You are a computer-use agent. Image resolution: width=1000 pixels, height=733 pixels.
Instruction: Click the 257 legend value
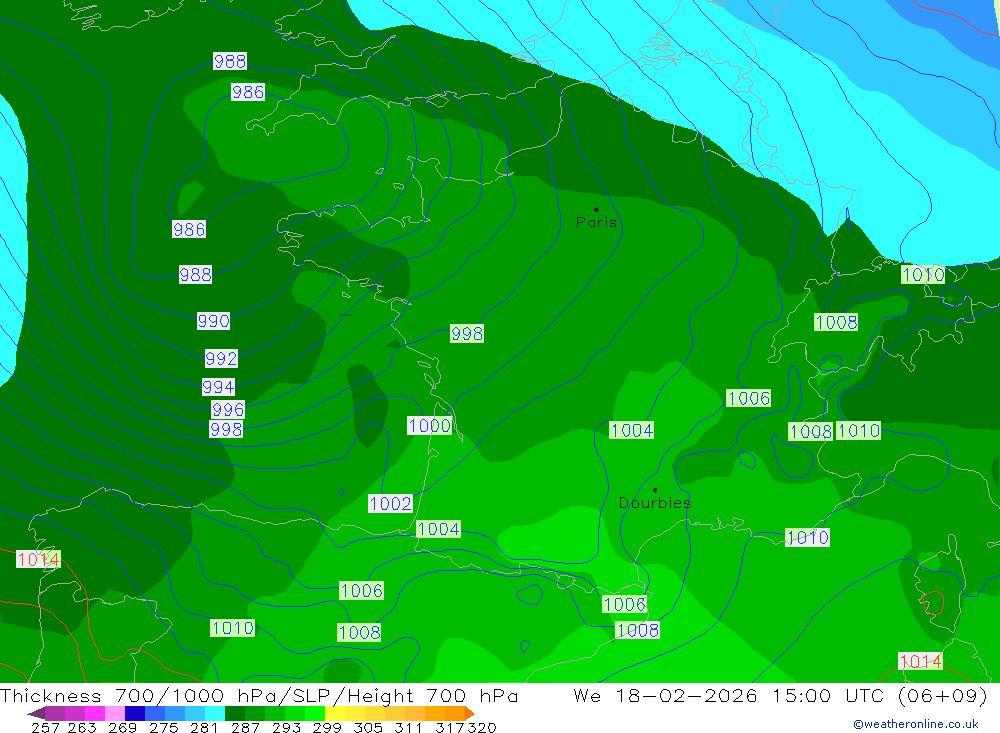[45, 728]
